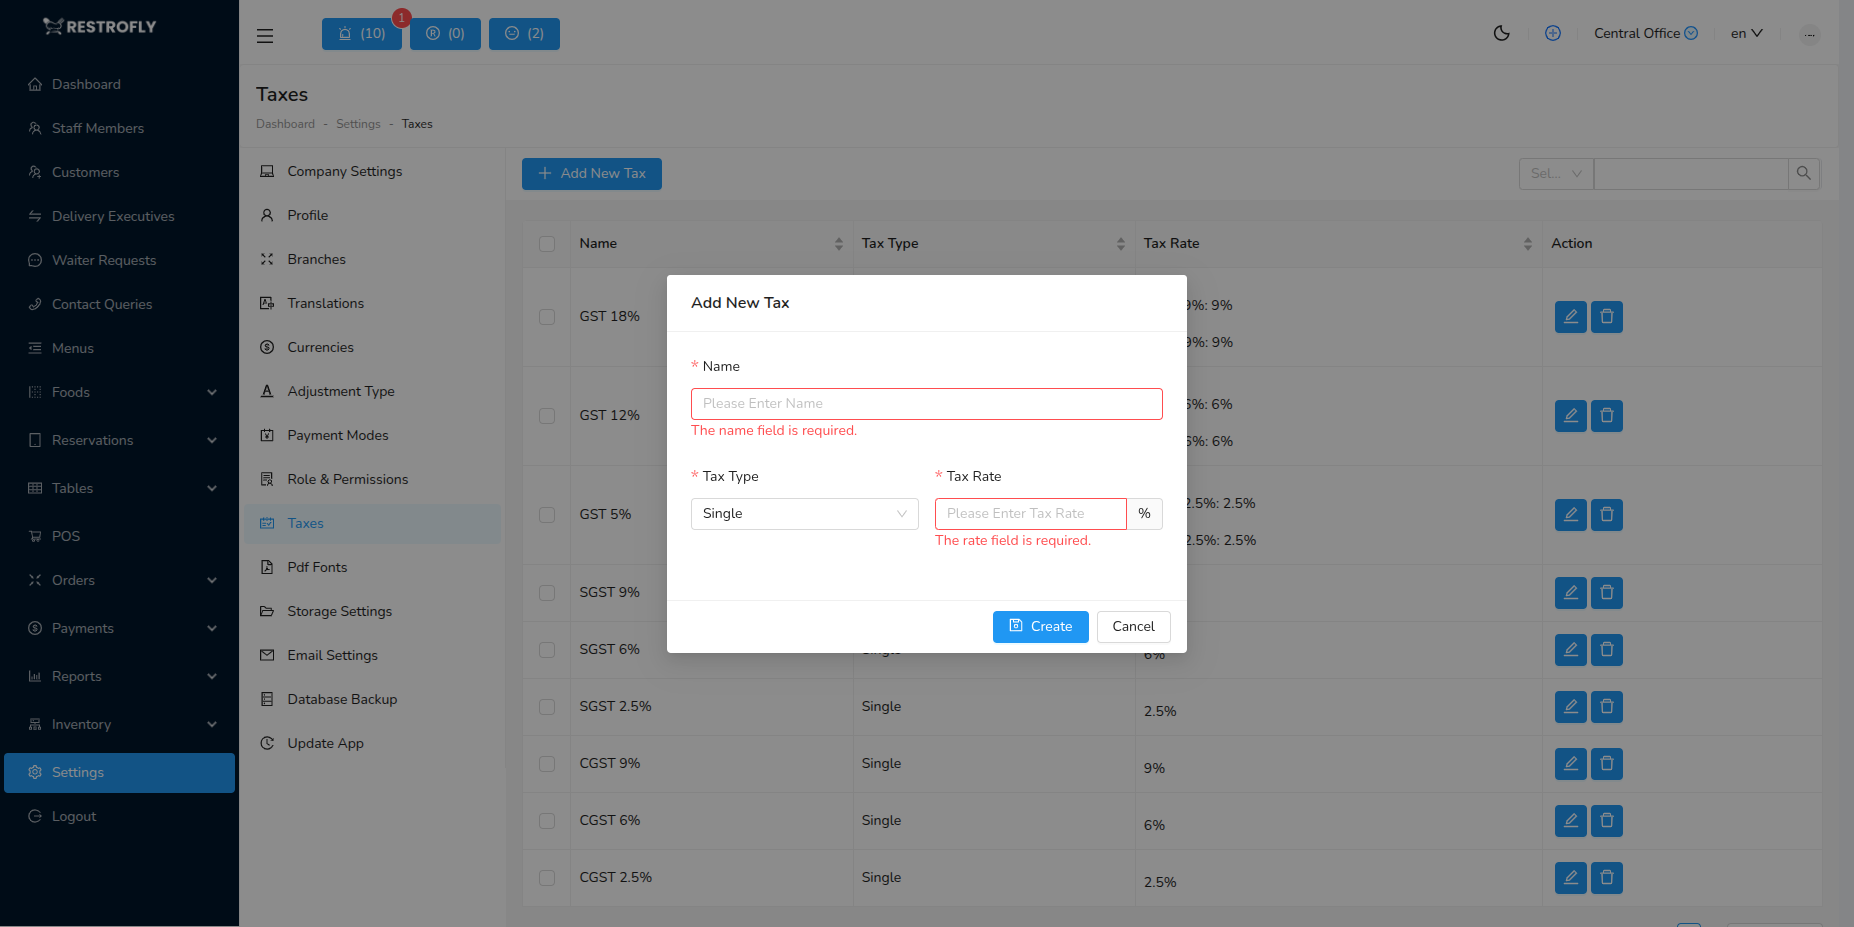Delete the SGST 9% tax with trash icon
1854x927 pixels.
1607,592
